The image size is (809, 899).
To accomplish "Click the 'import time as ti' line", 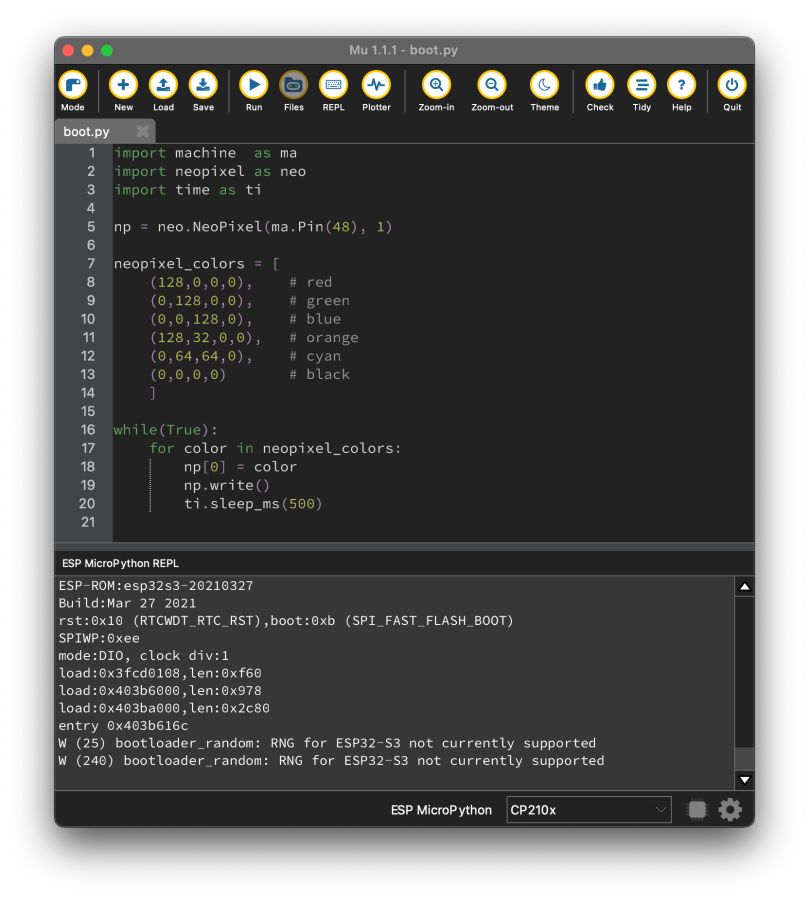I will pyautogui.click(x=187, y=190).
